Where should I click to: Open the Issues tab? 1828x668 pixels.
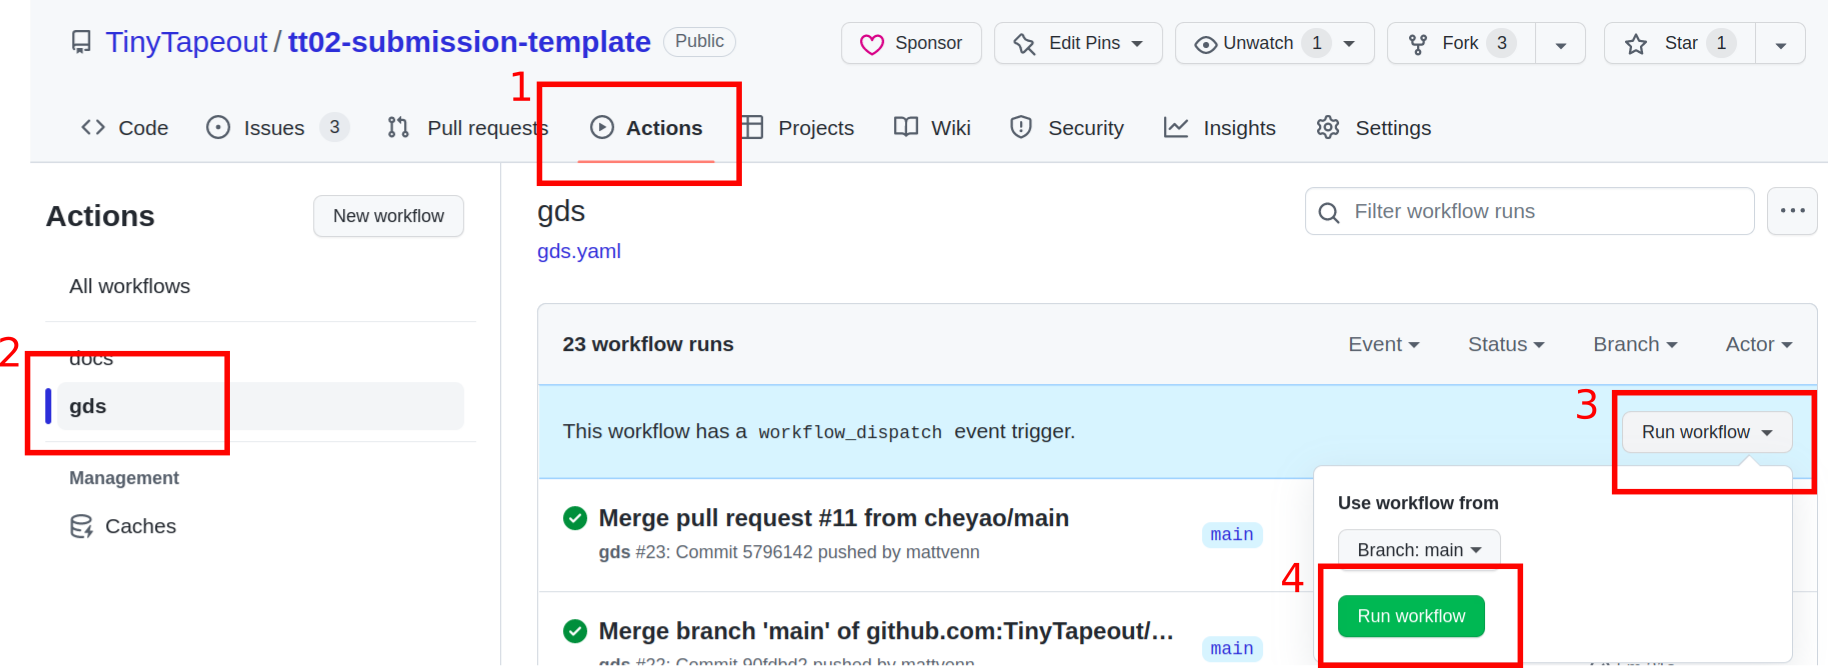tap(277, 128)
